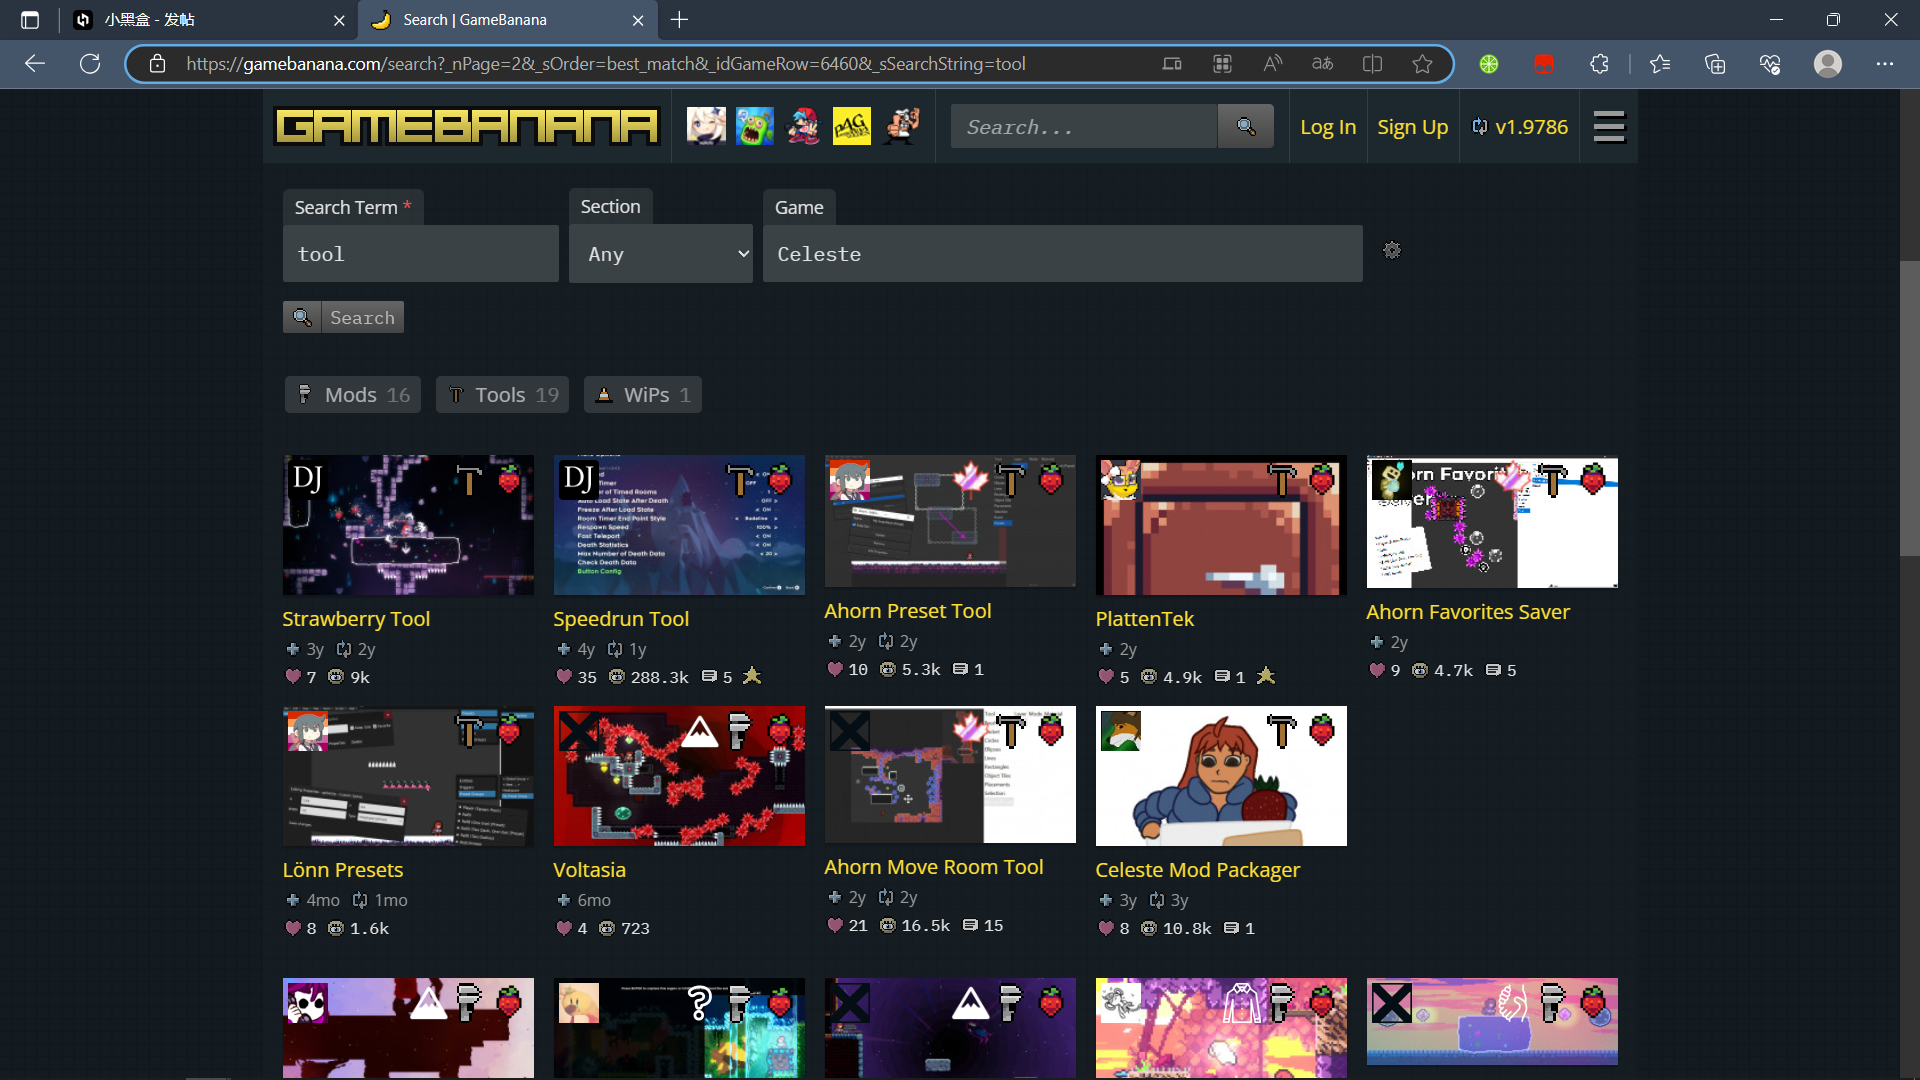The image size is (1920, 1080).
Task: Click the Ahorn Move Room Tool thumbnail
Action: pyautogui.click(x=950, y=774)
